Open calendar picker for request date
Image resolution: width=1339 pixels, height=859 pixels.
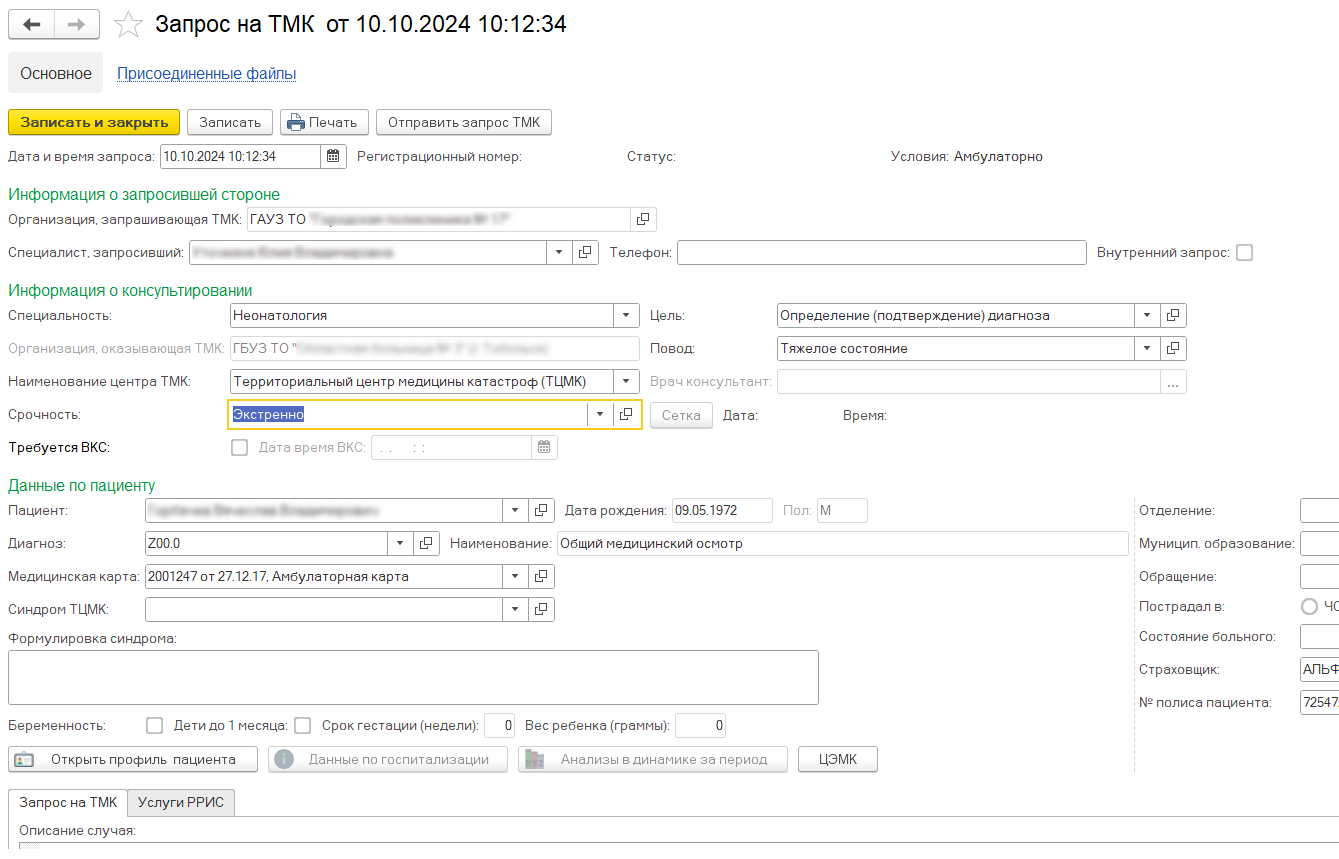coord(334,156)
